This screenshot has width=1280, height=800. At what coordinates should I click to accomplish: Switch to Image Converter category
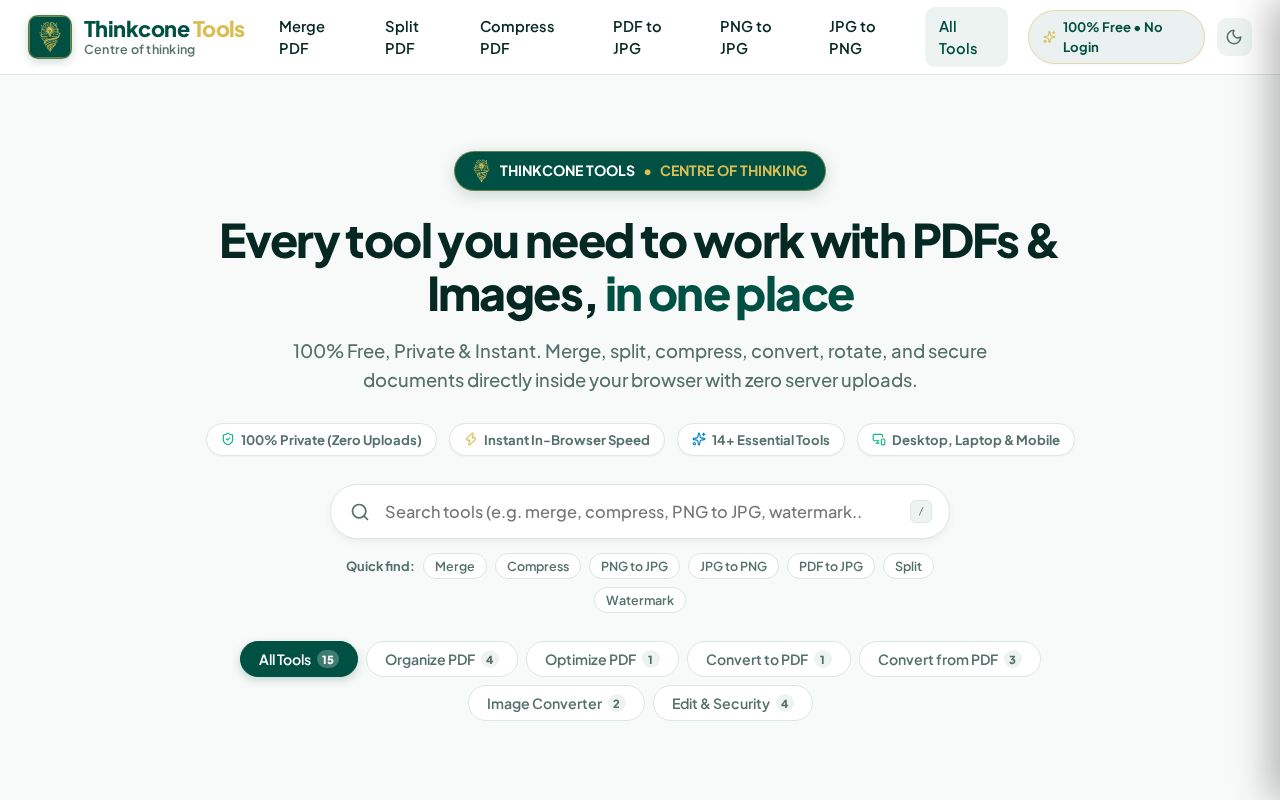[x=556, y=703]
